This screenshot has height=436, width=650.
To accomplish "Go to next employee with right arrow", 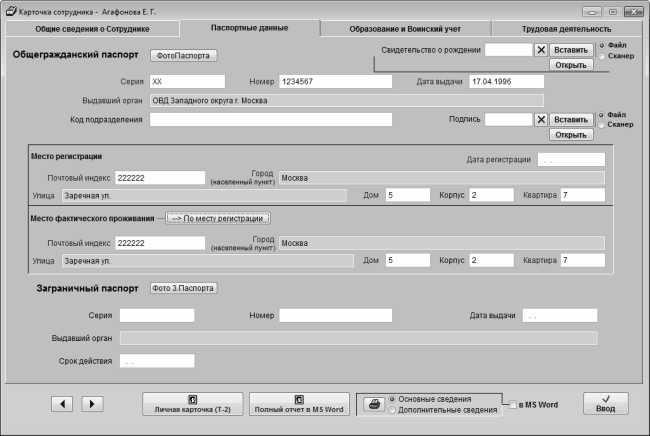I will pos(92,404).
